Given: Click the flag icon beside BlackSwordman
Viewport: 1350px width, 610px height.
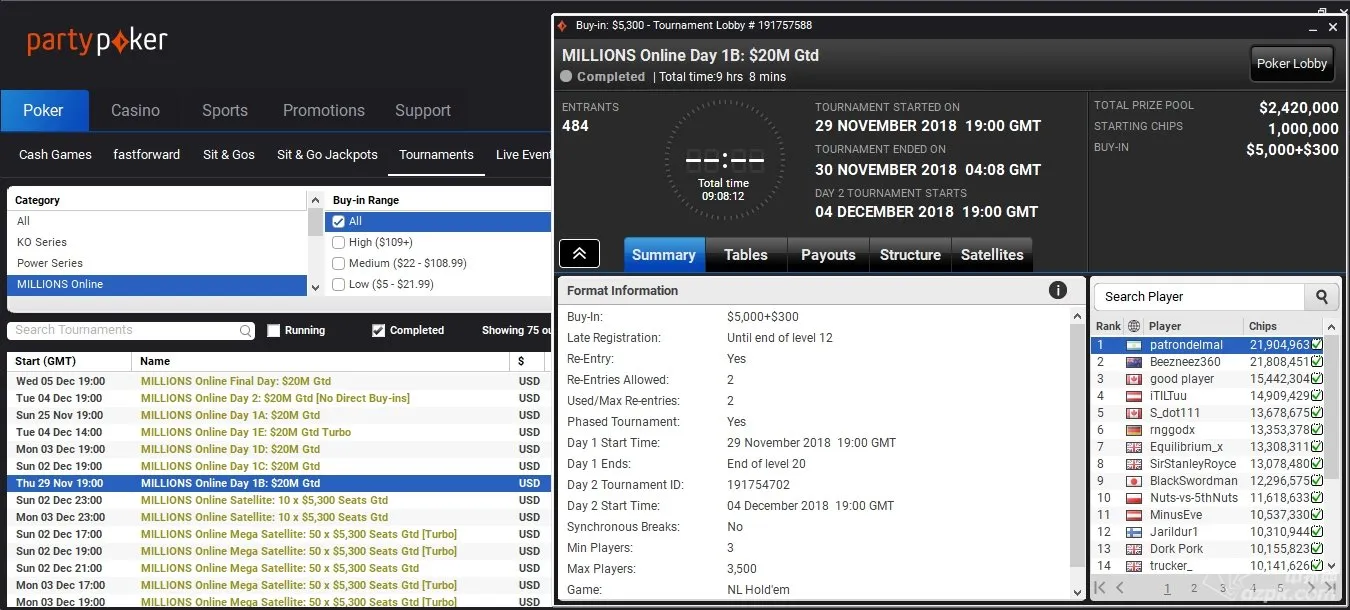Looking at the screenshot, I should coord(1134,481).
